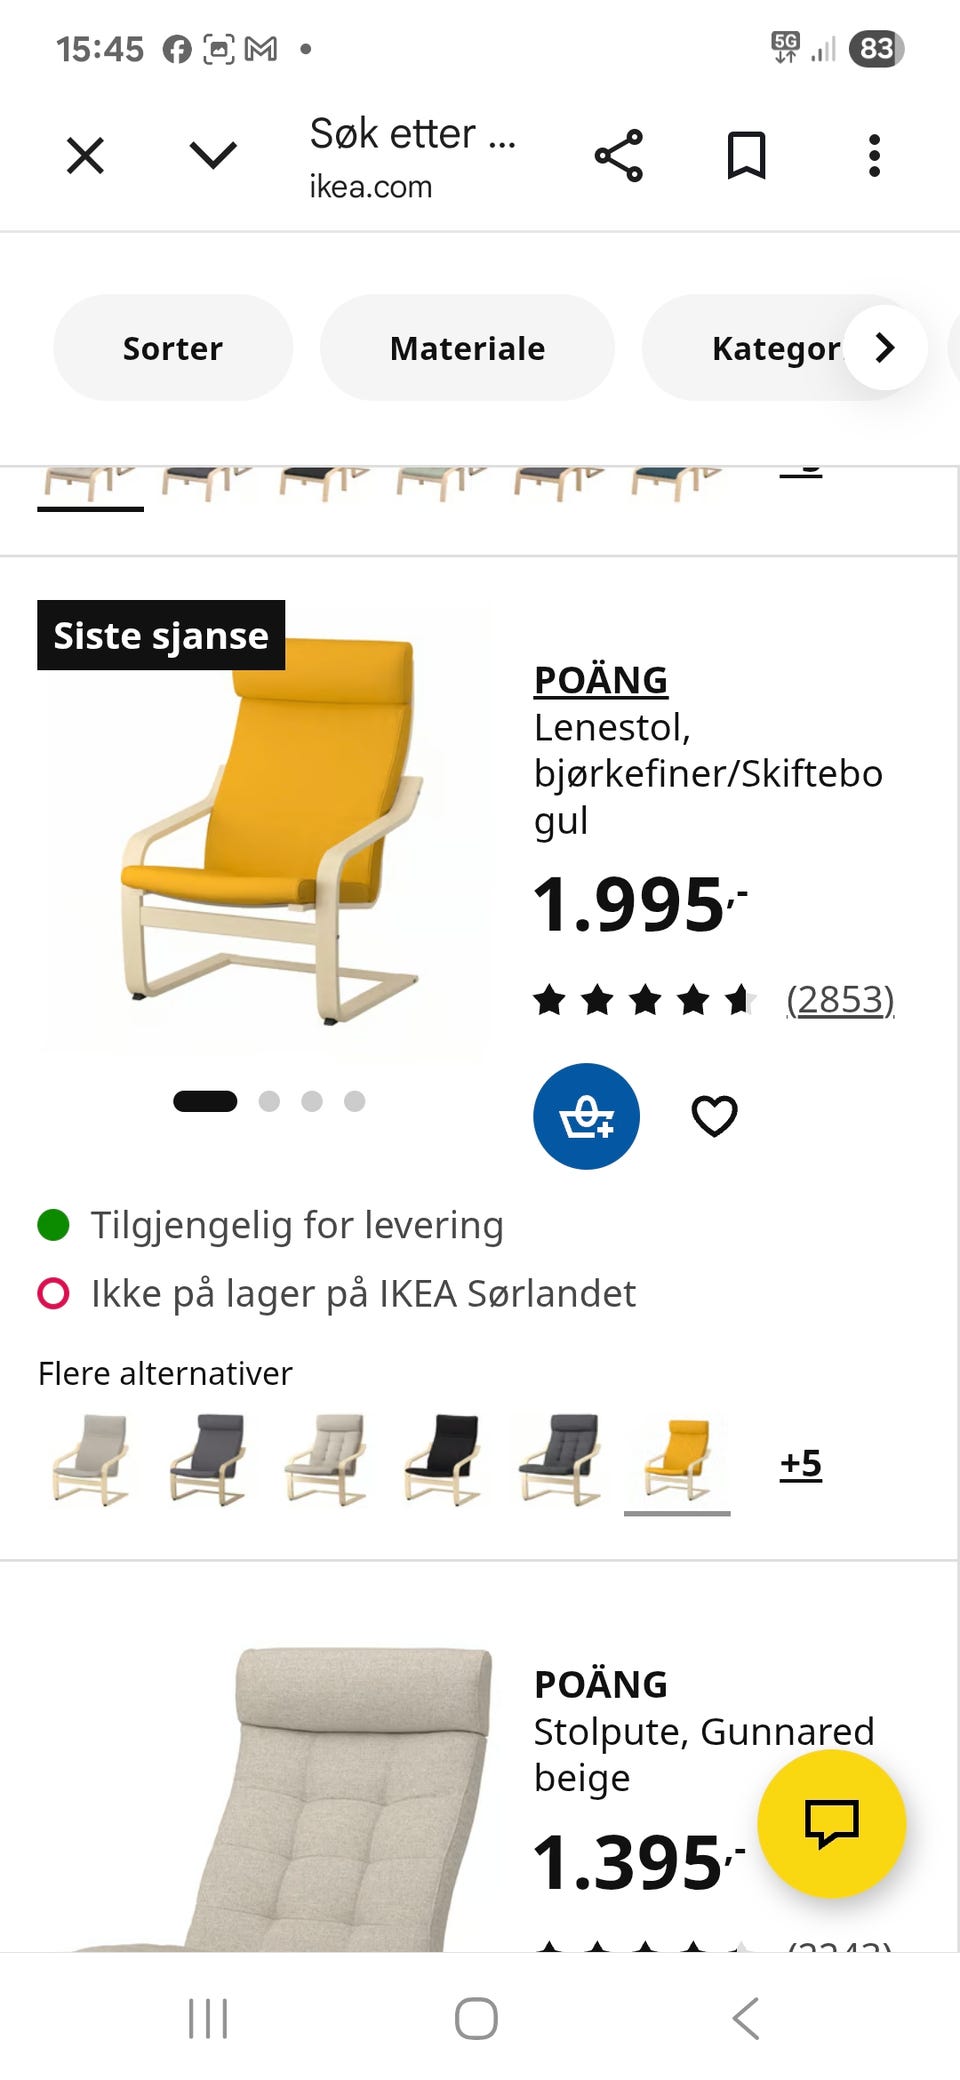Open the 2853 reviews link
This screenshot has width=960, height=2080.
pyautogui.click(x=840, y=999)
